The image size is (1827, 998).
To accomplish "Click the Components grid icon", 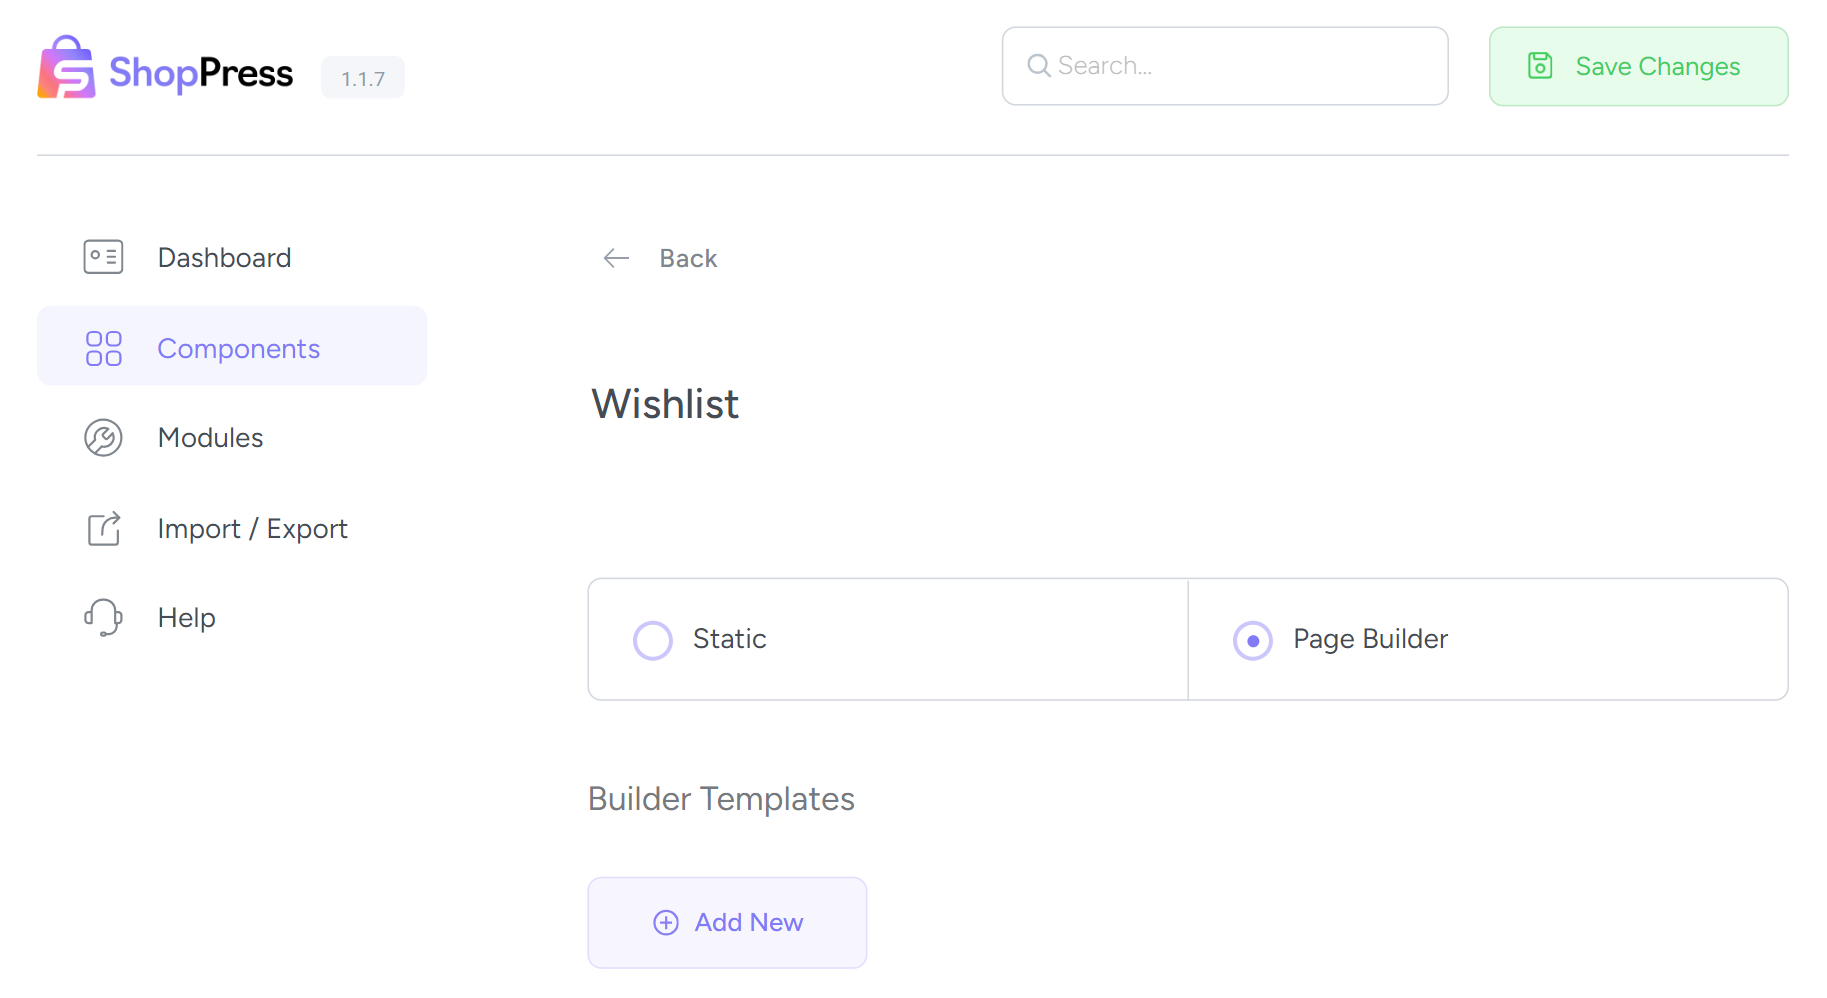I will 103,348.
